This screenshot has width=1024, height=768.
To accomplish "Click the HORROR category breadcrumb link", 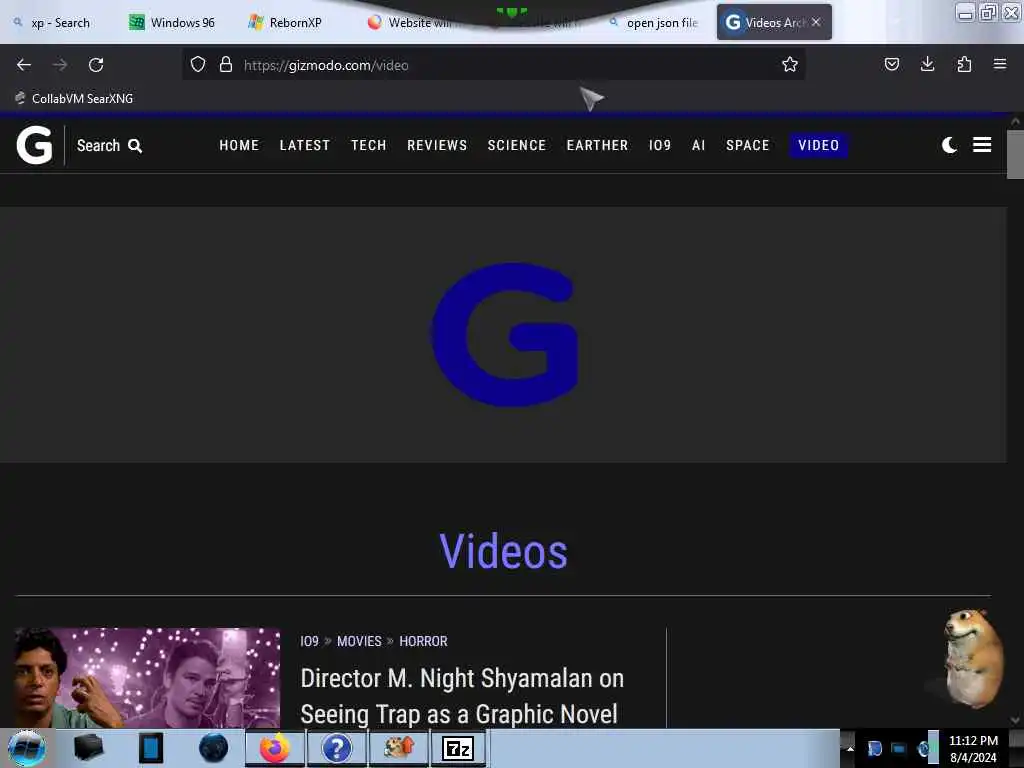I will pos(423,641).
